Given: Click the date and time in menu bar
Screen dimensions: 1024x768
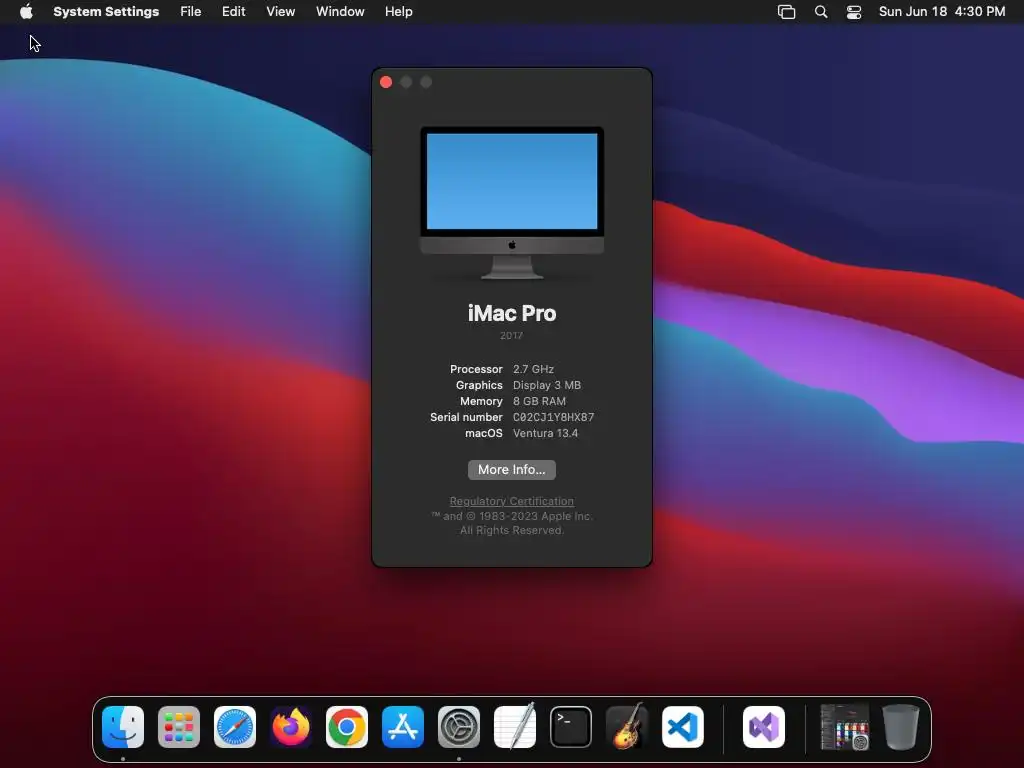Looking at the screenshot, I should [942, 12].
